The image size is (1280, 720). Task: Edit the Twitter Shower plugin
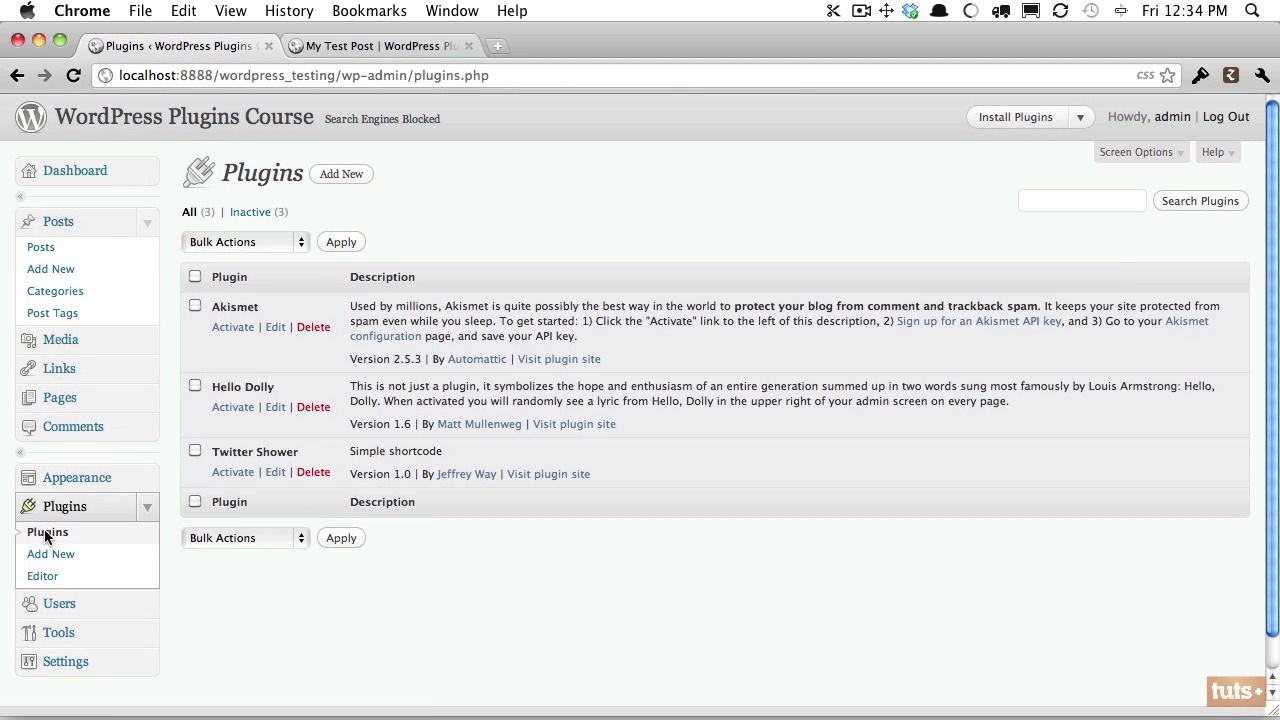point(275,472)
